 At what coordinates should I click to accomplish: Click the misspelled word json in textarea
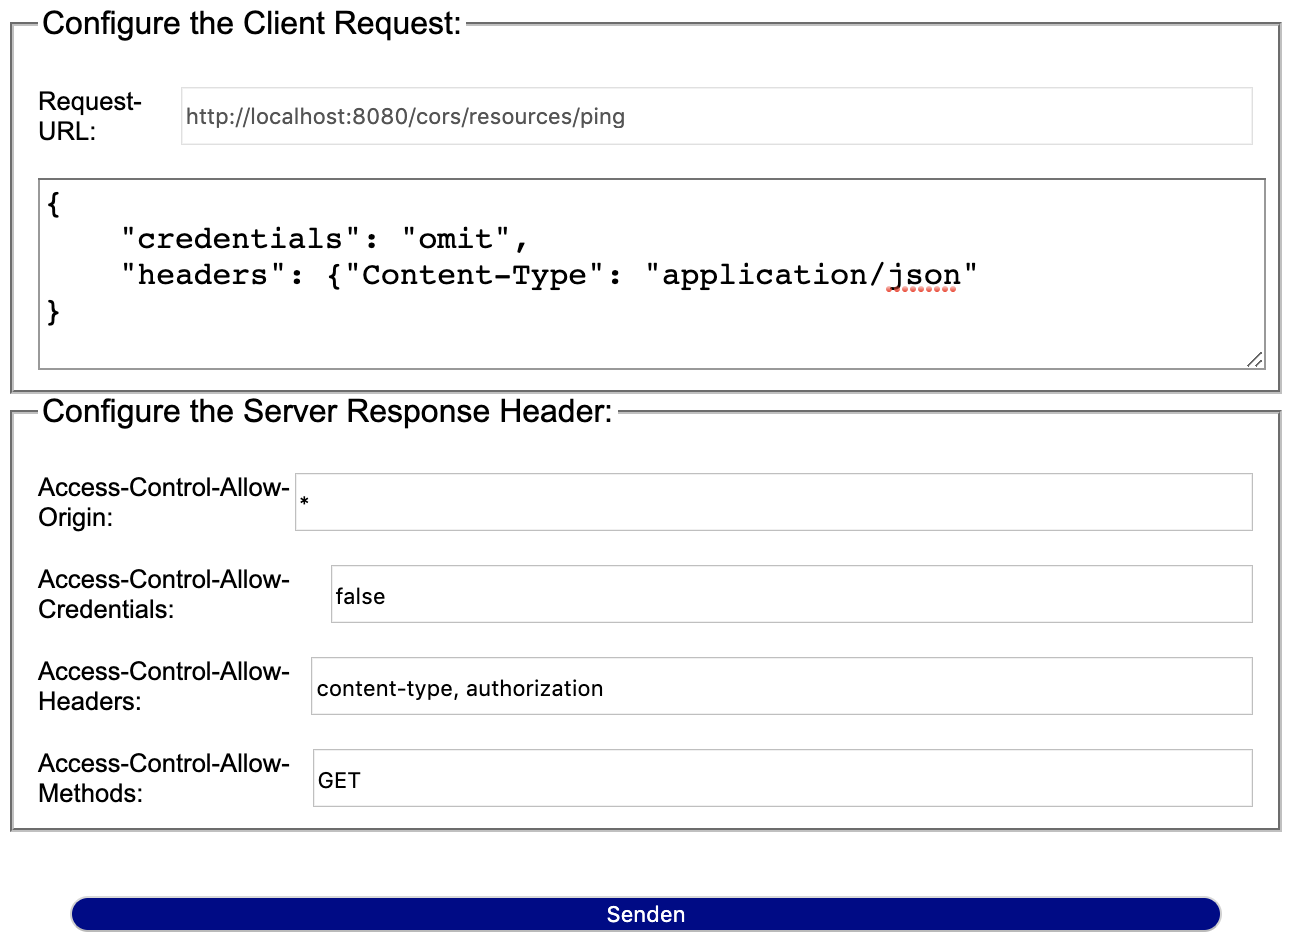pyautogui.click(x=924, y=275)
